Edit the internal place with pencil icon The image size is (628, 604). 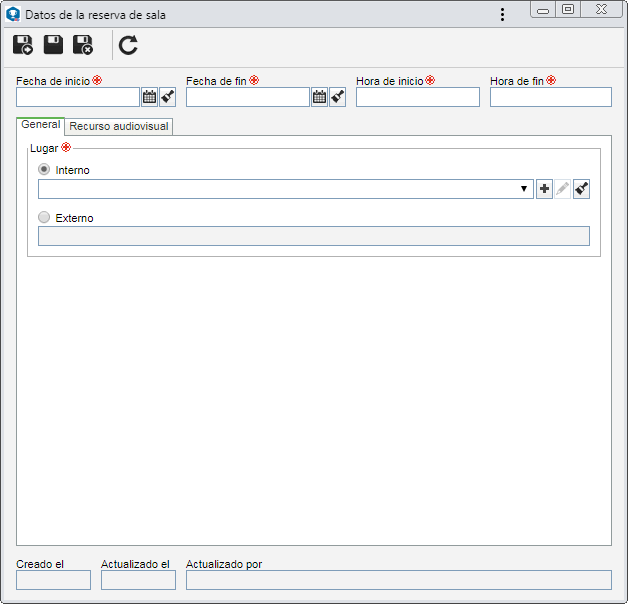[563, 189]
